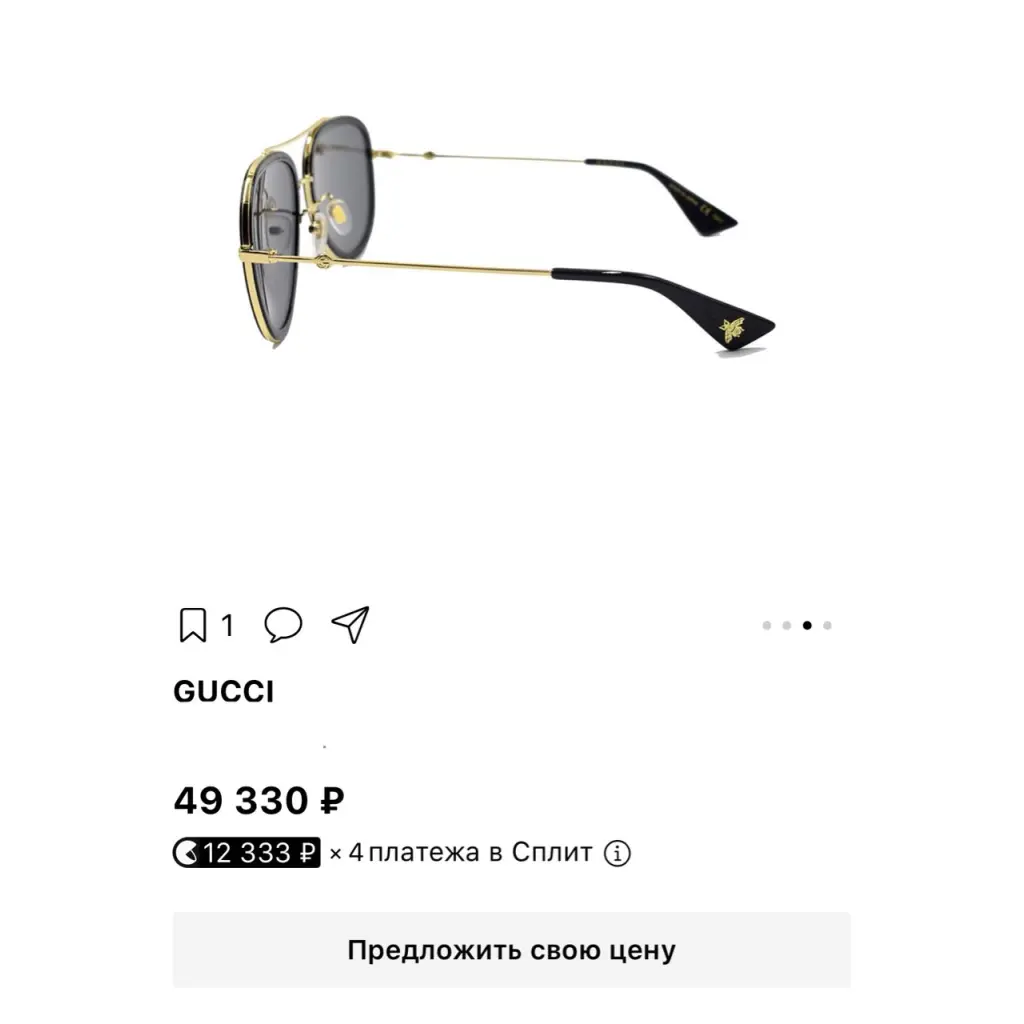This screenshot has width=1024, height=1024.
Task: Select the active third pagination dot
Action: 807,626
